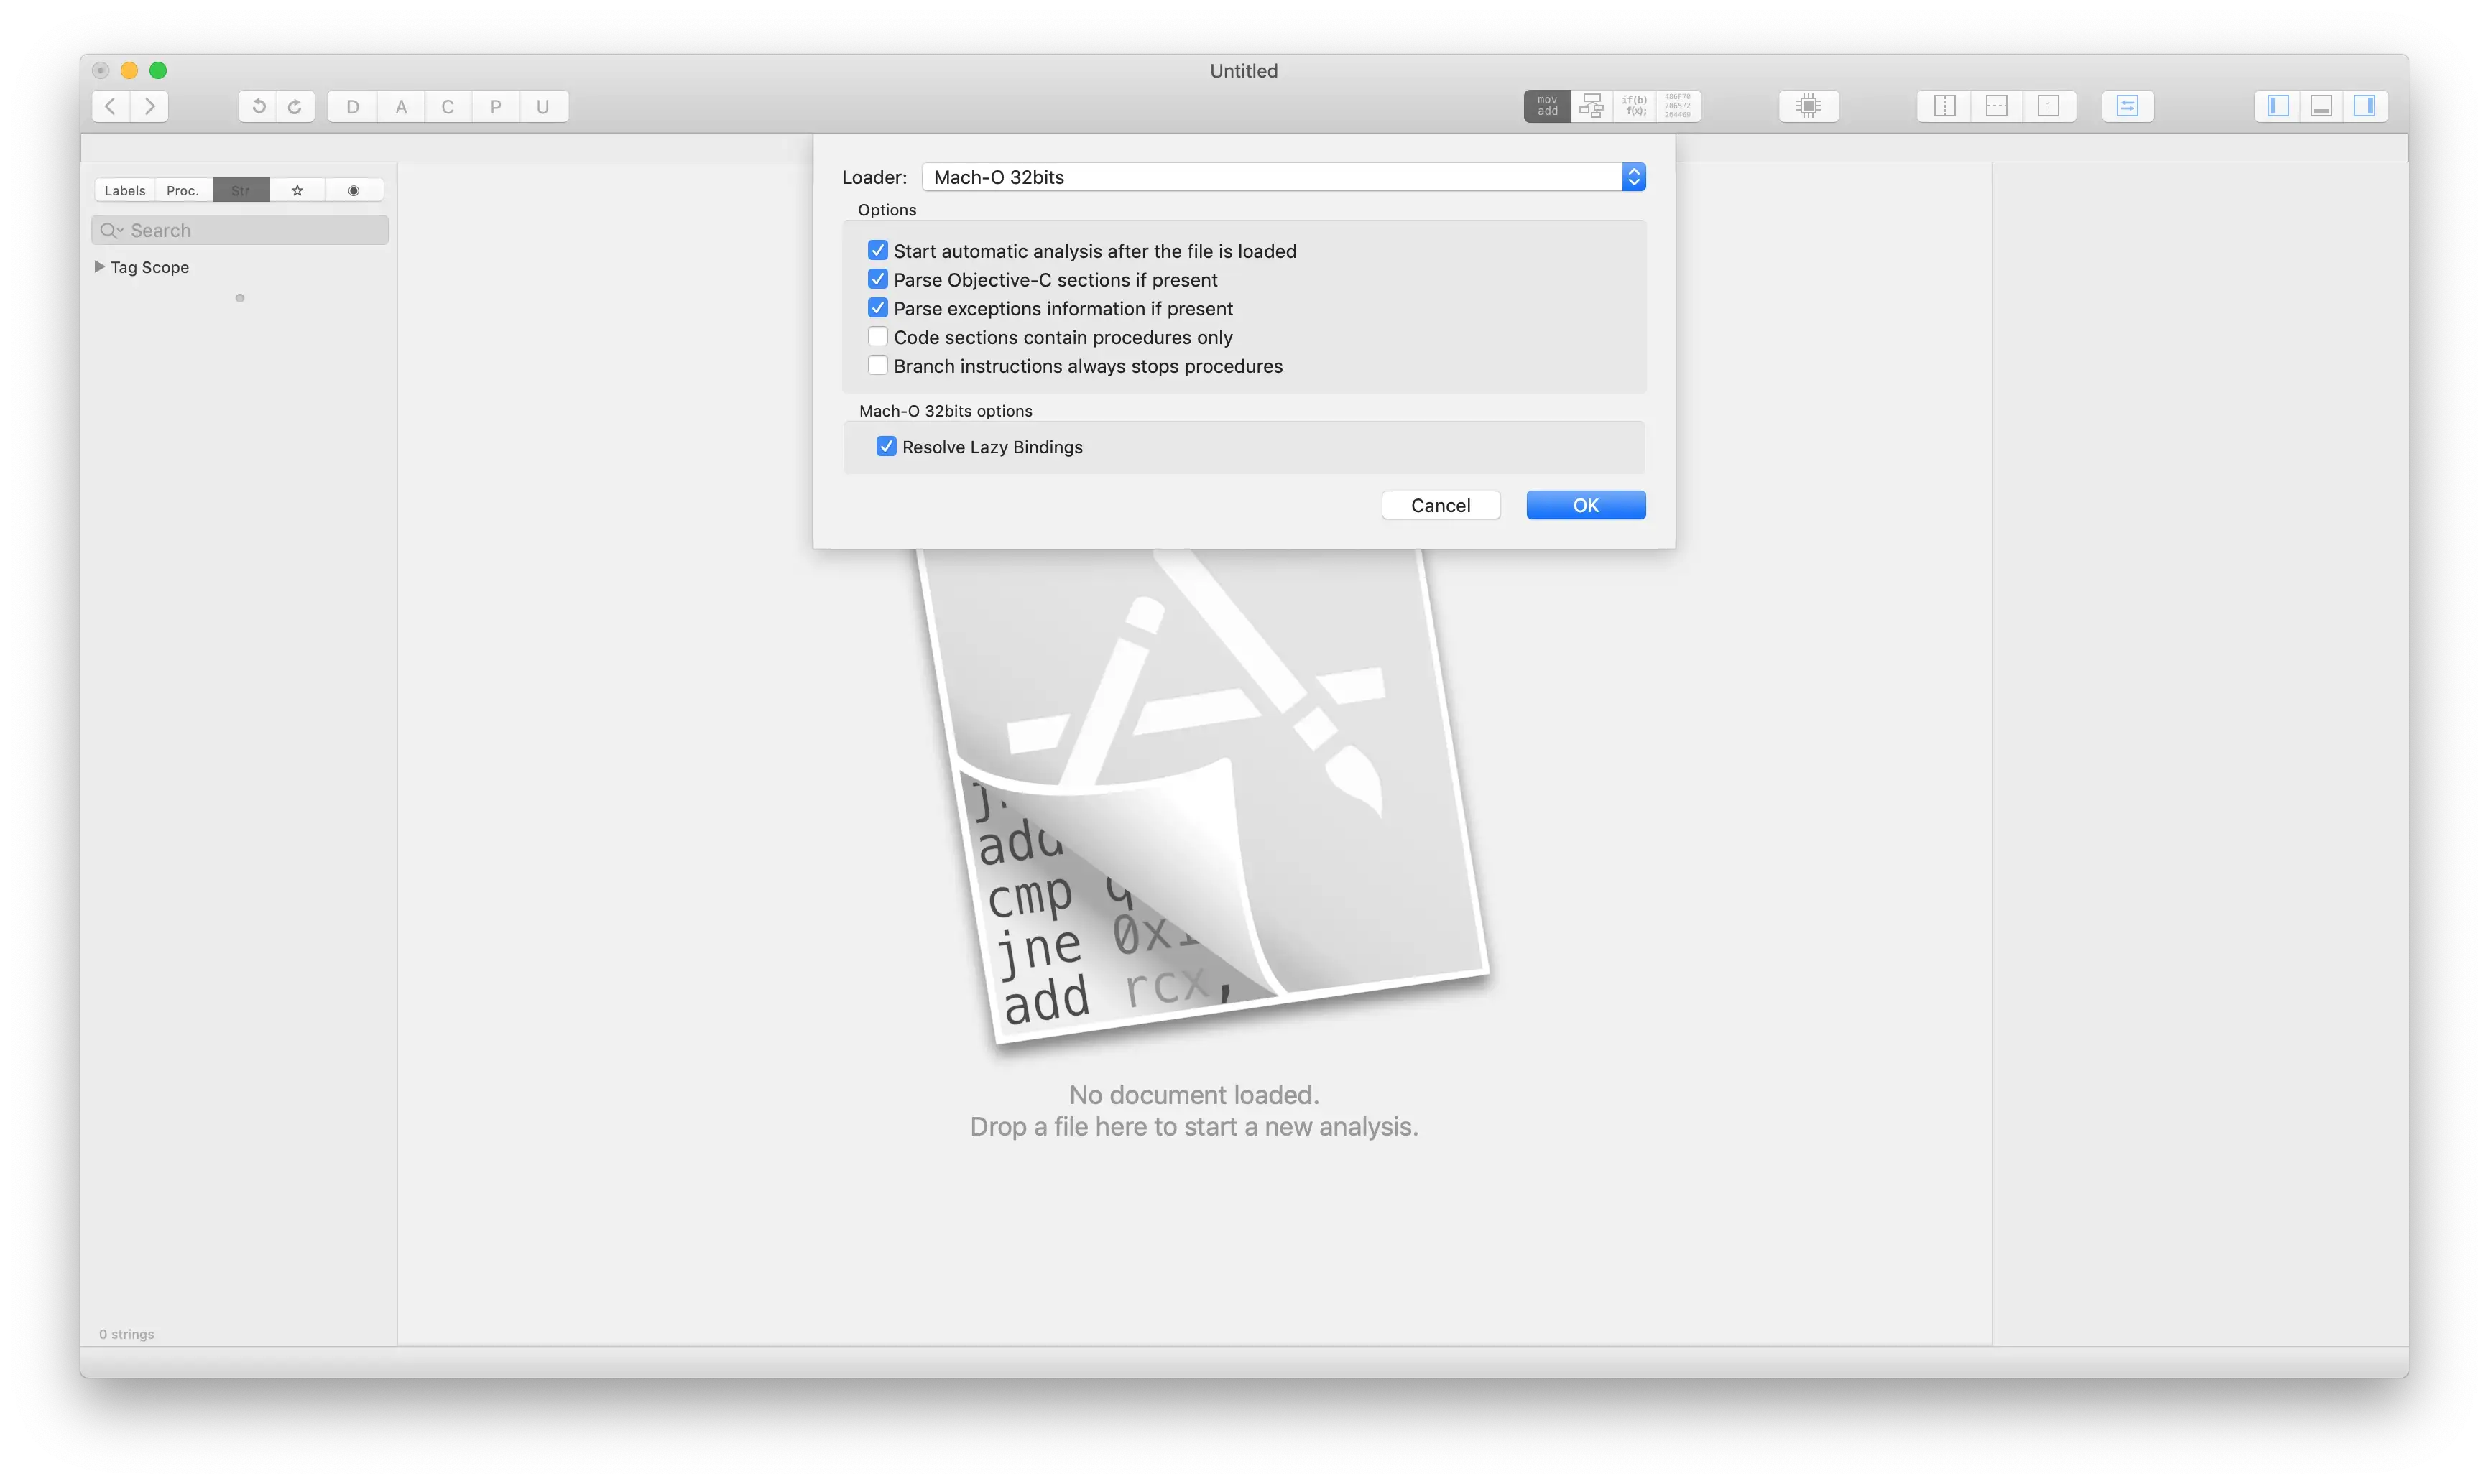This screenshot has width=2489, height=1484.
Task: Mark as code with the C button
Action: pyautogui.click(x=448, y=106)
